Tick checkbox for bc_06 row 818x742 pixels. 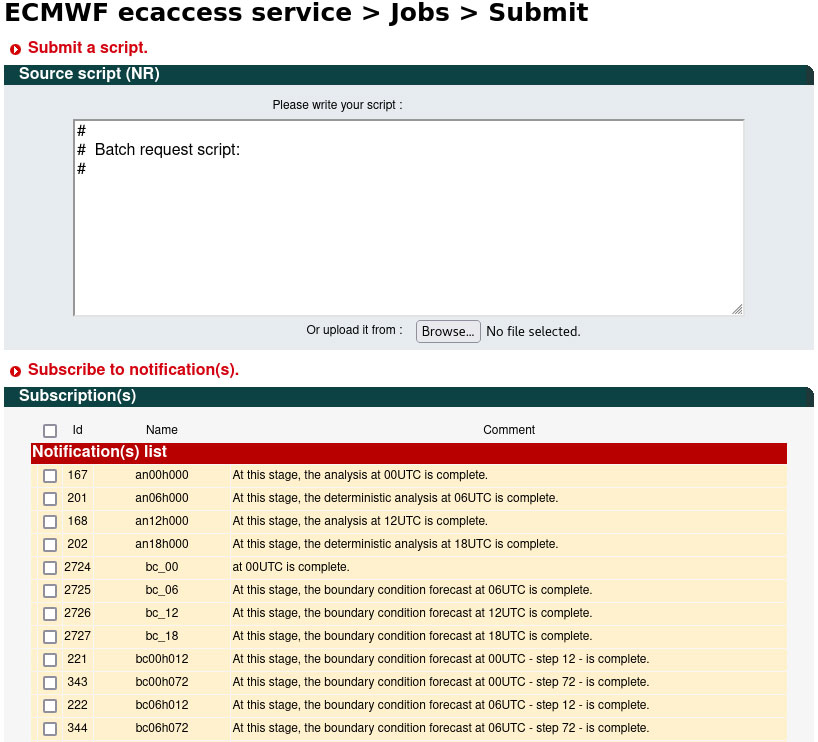(50, 590)
